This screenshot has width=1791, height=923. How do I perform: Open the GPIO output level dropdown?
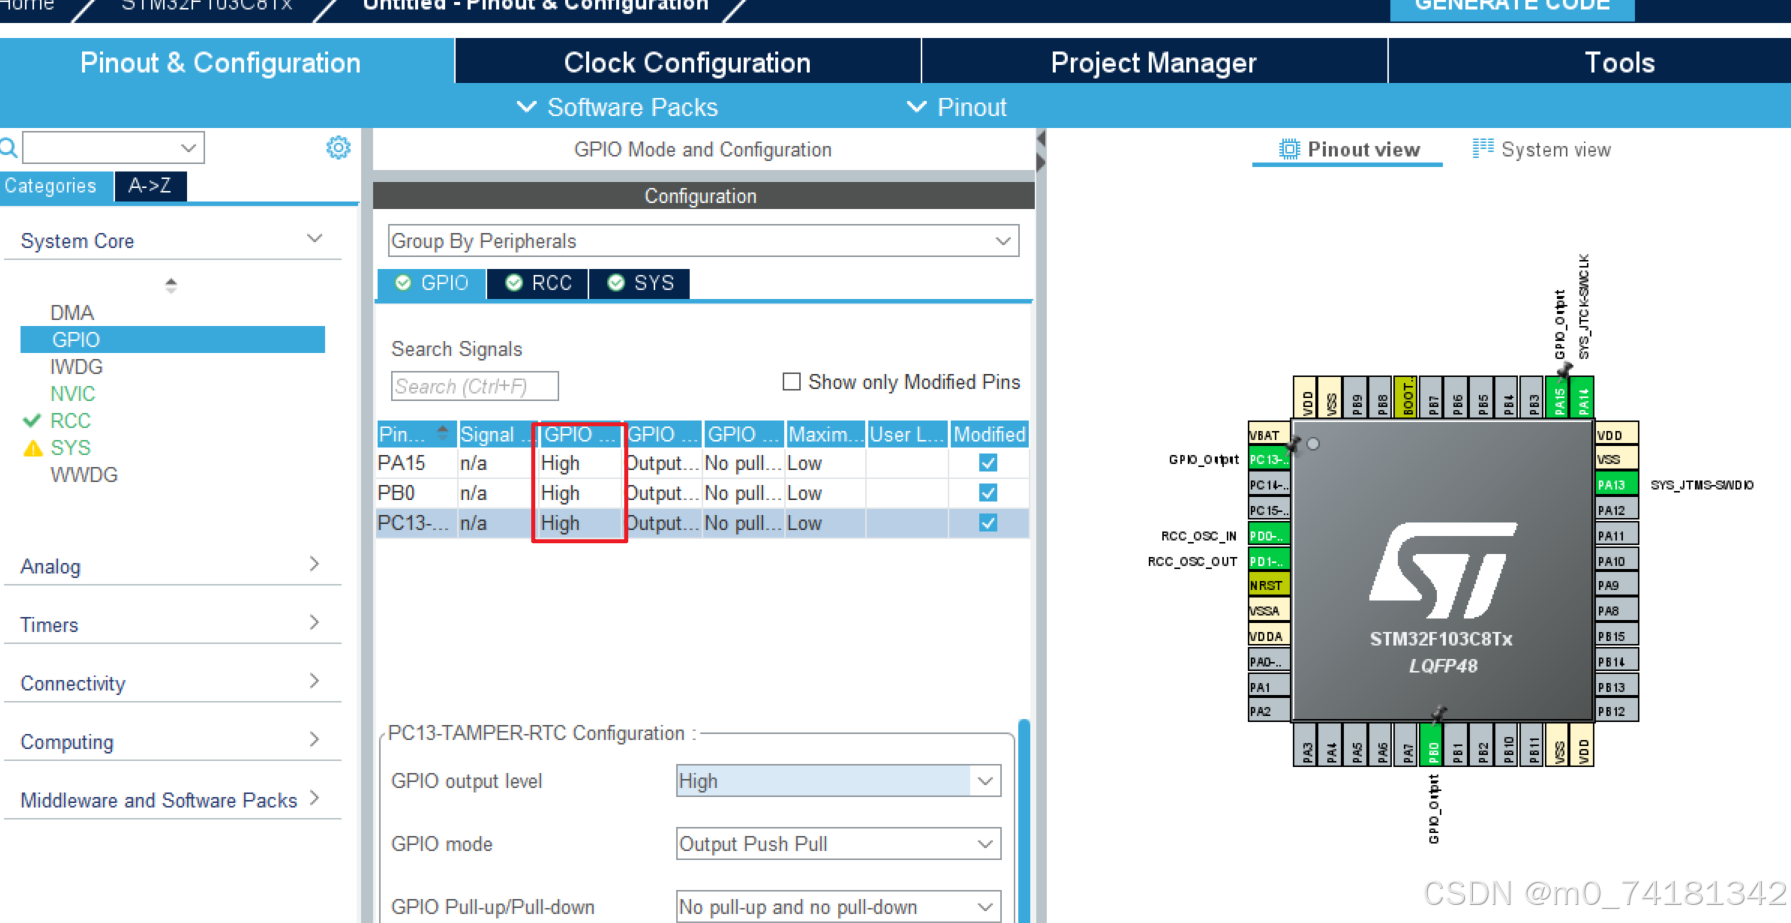[x=838, y=781]
